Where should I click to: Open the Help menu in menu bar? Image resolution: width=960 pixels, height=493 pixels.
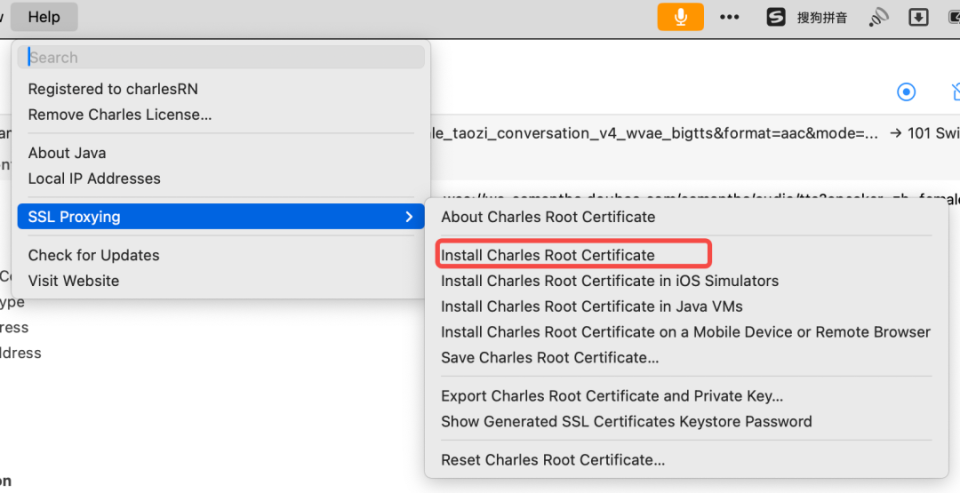tap(44, 17)
